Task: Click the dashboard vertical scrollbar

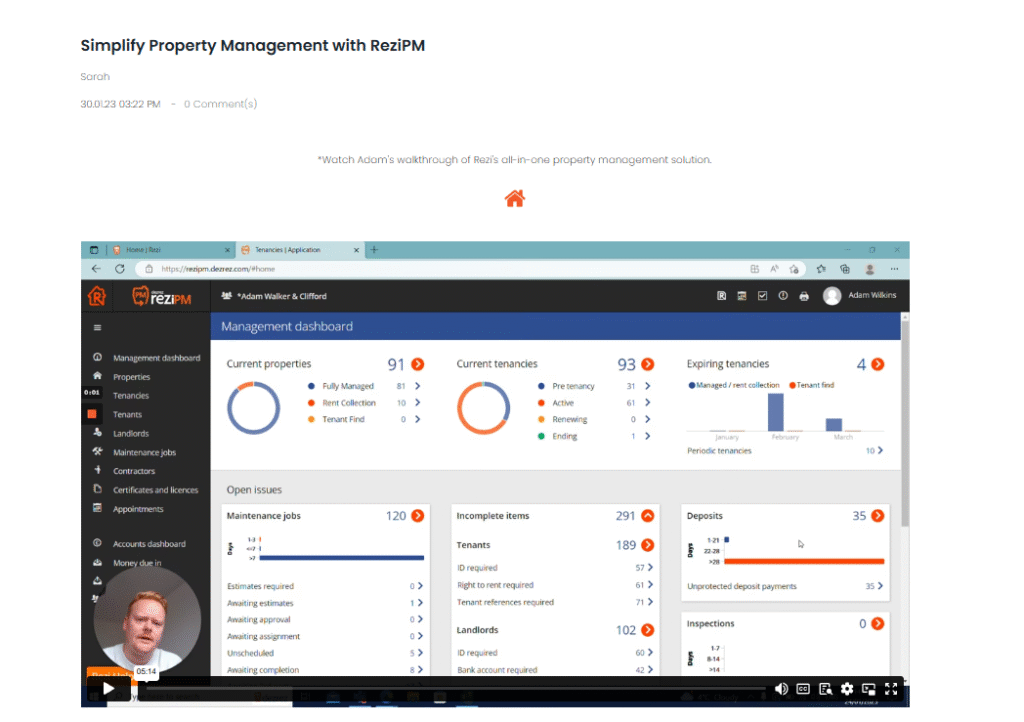Action: click(904, 421)
